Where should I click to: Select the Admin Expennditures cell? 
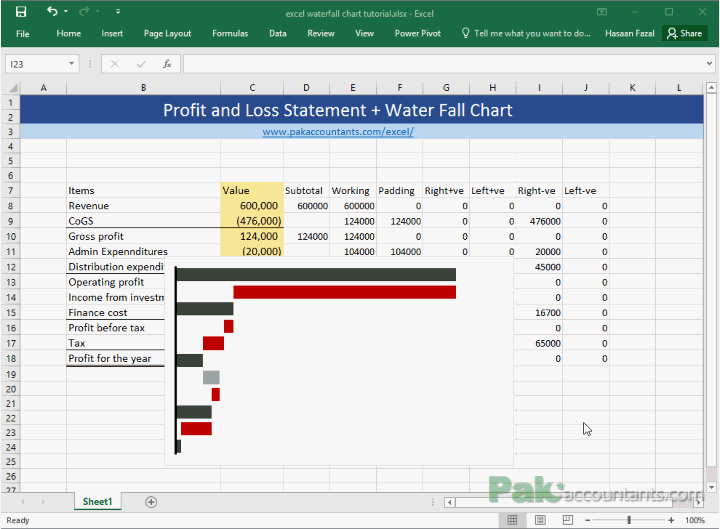pos(143,252)
